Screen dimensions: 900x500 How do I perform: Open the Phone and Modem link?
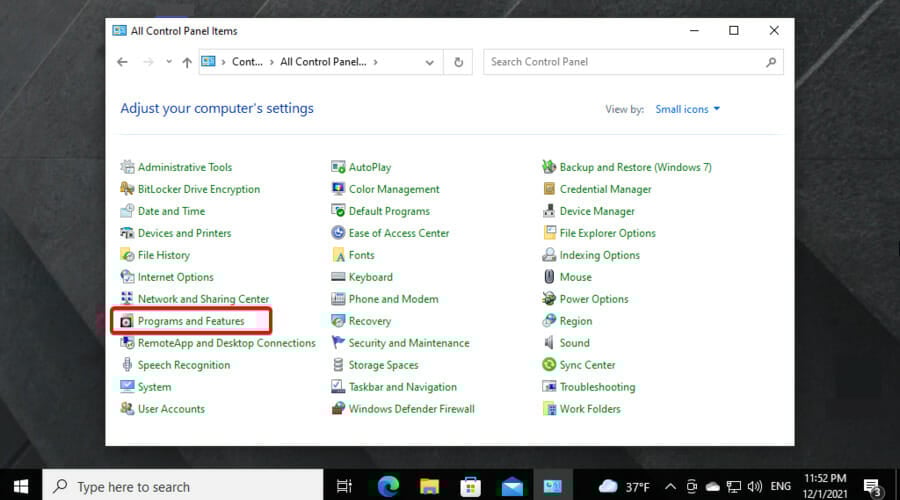(393, 299)
